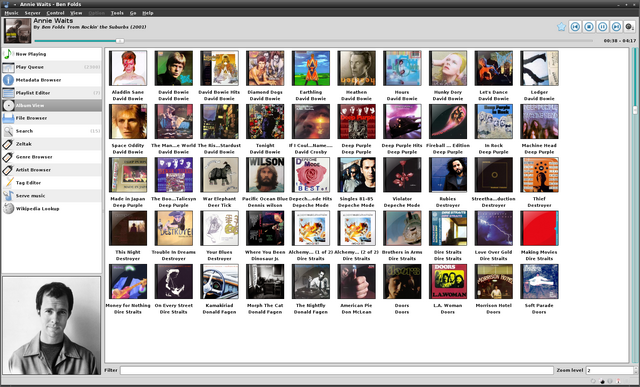
Task: Open the playback options dropdown button
Action: [629, 27]
